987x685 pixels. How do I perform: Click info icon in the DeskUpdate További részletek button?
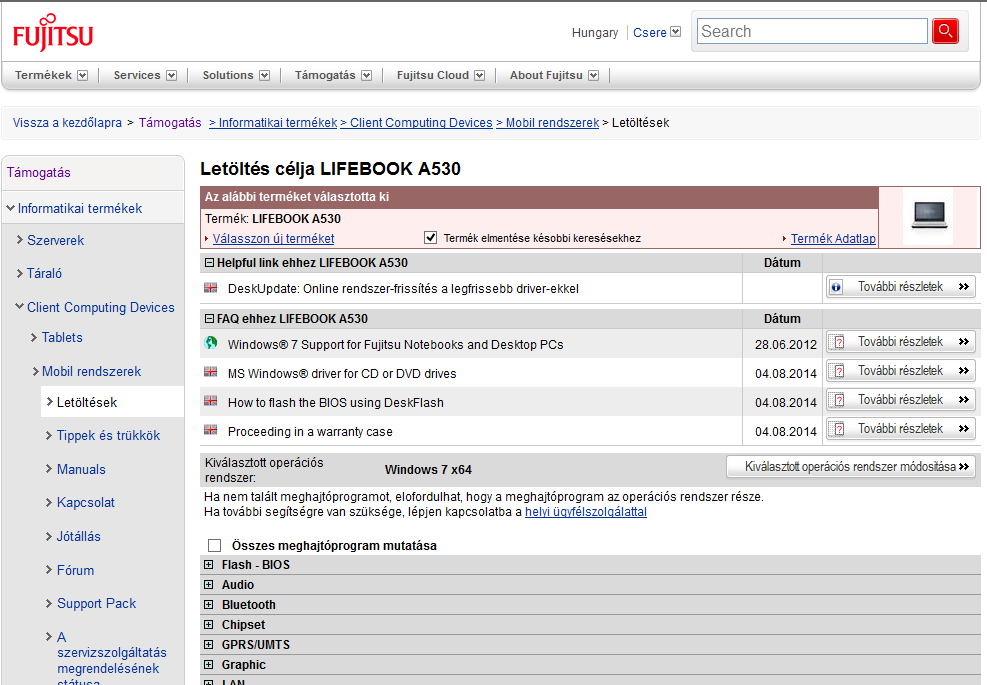[836, 287]
